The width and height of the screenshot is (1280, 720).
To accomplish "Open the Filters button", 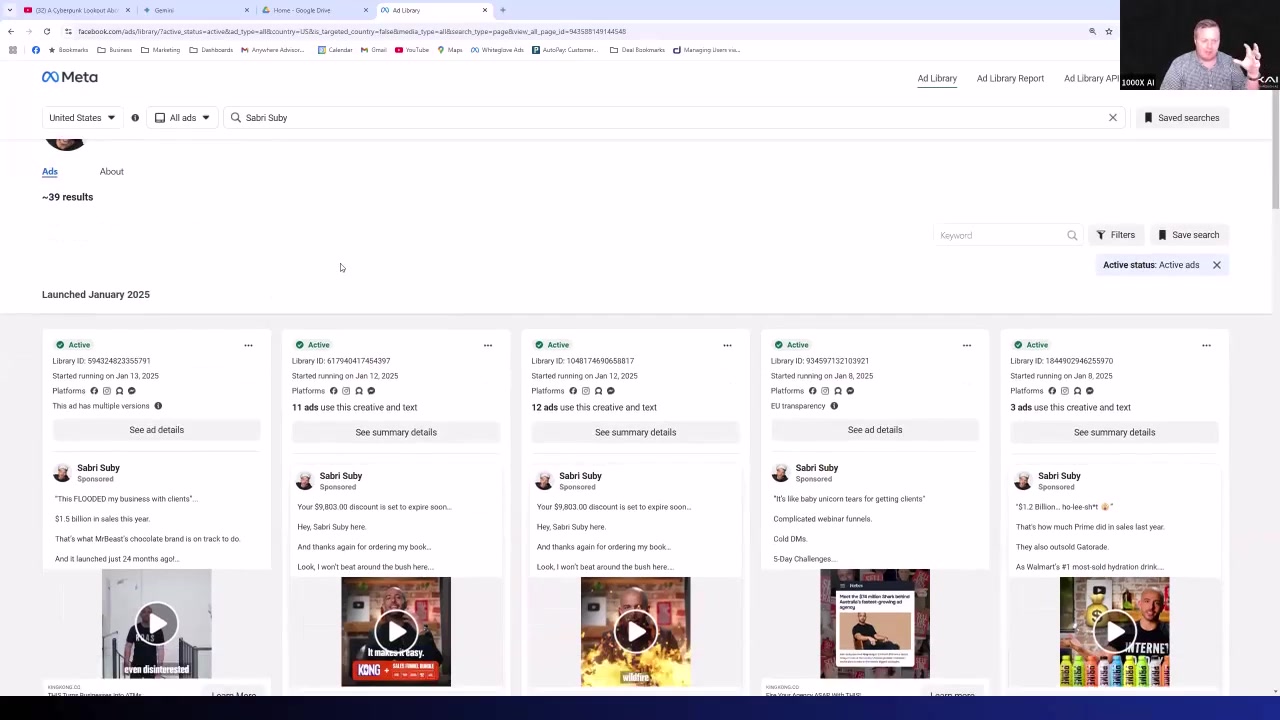I will tap(1115, 235).
